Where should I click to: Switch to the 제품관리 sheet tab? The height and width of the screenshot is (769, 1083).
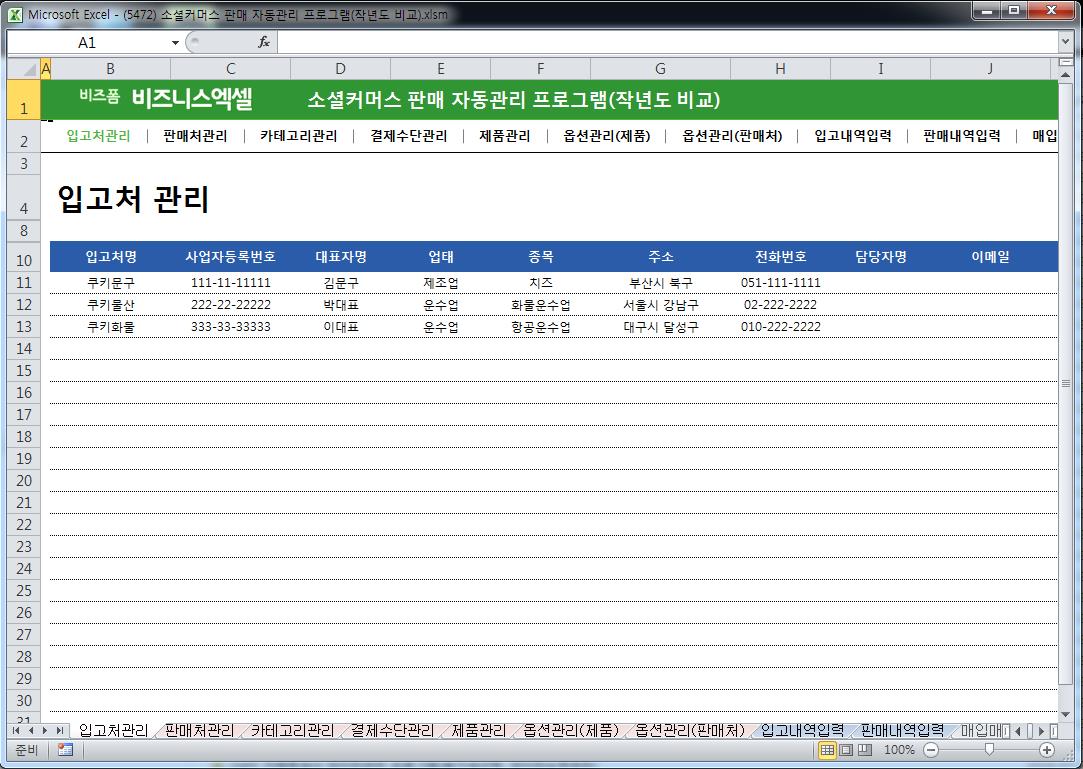click(x=479, y=730)
